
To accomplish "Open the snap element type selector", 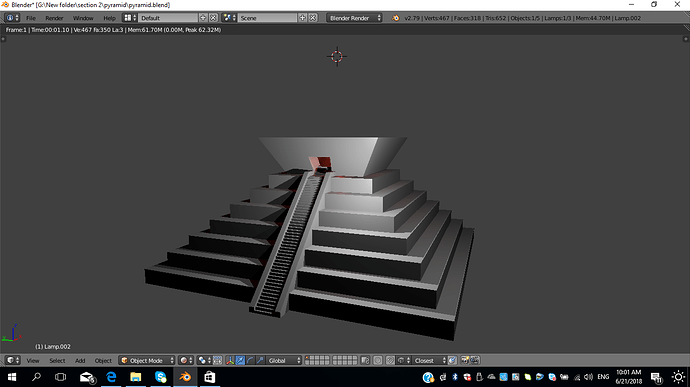I will click(404, 360).
